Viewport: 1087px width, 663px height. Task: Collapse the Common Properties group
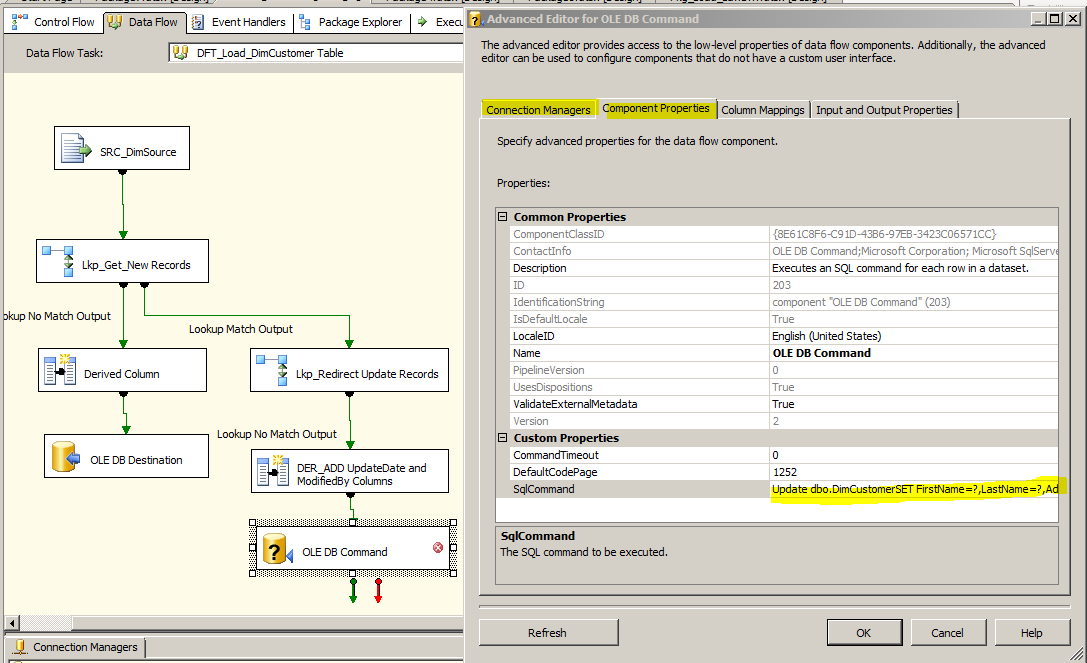[x=502, y=217]
